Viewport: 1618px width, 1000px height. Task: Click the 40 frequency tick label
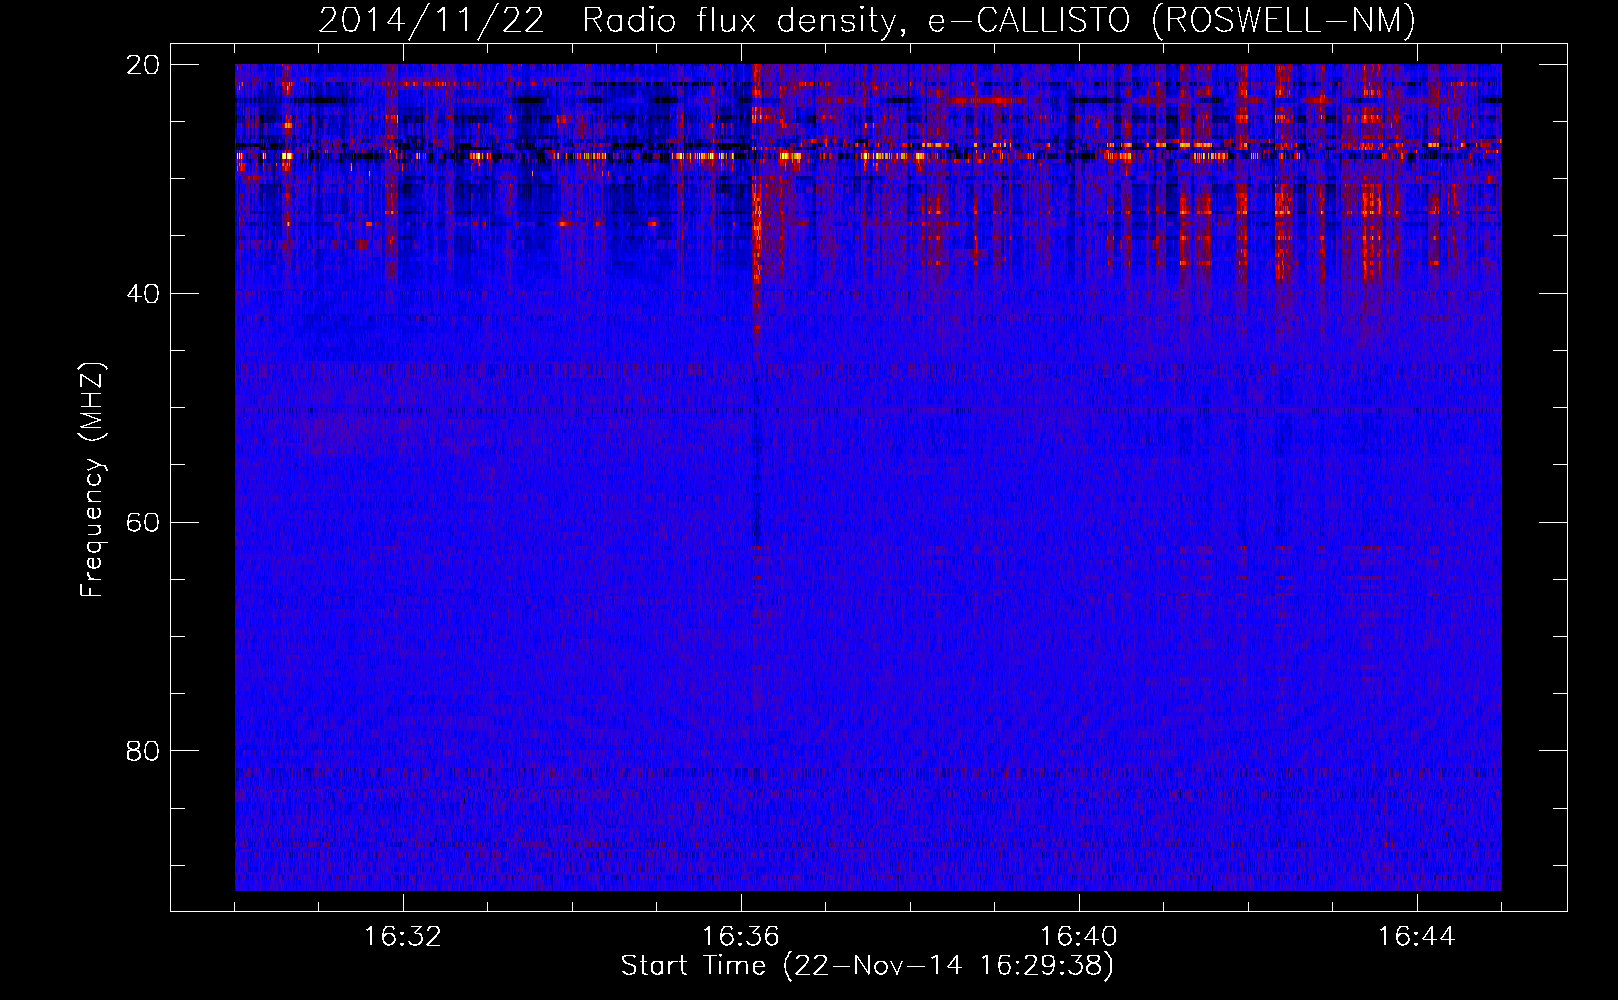click(143, 294)
